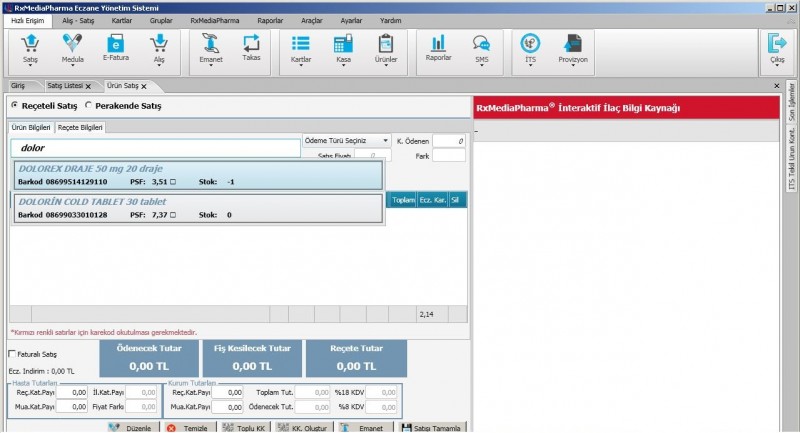Open the Kasa calculator icon
The image size is (800, 433).
(343, 45)
